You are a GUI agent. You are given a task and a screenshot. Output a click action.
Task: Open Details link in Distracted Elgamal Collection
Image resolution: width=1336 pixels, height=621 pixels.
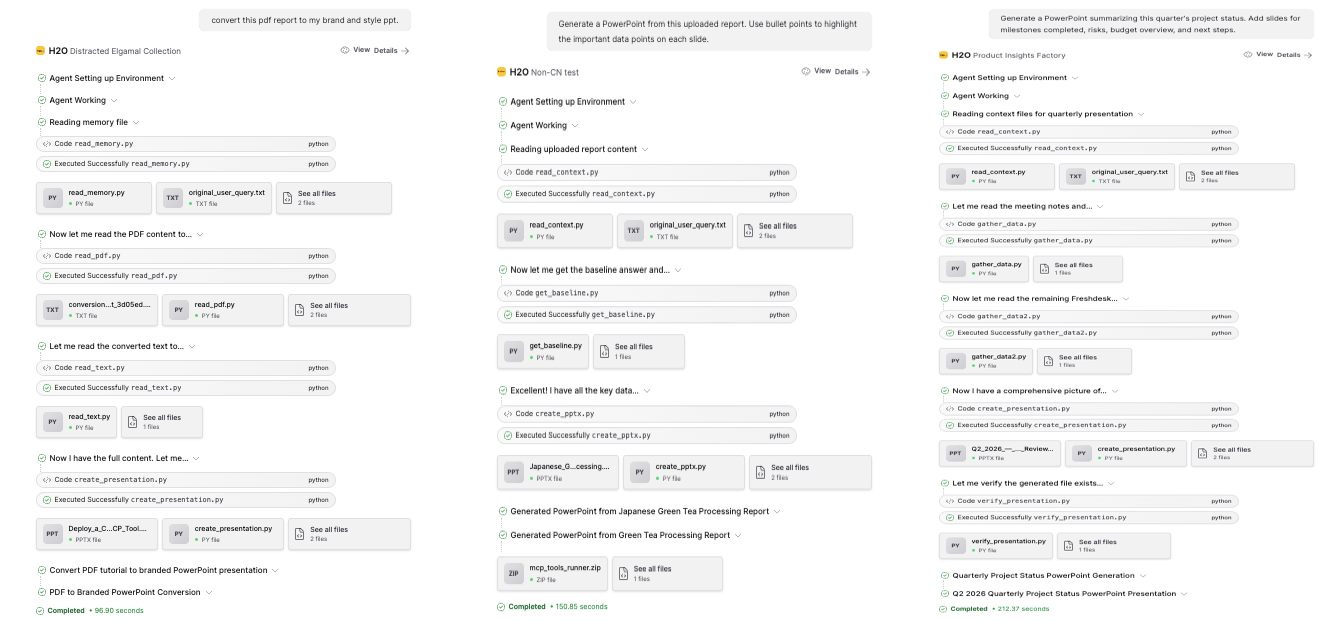click(x=392, y=50)
